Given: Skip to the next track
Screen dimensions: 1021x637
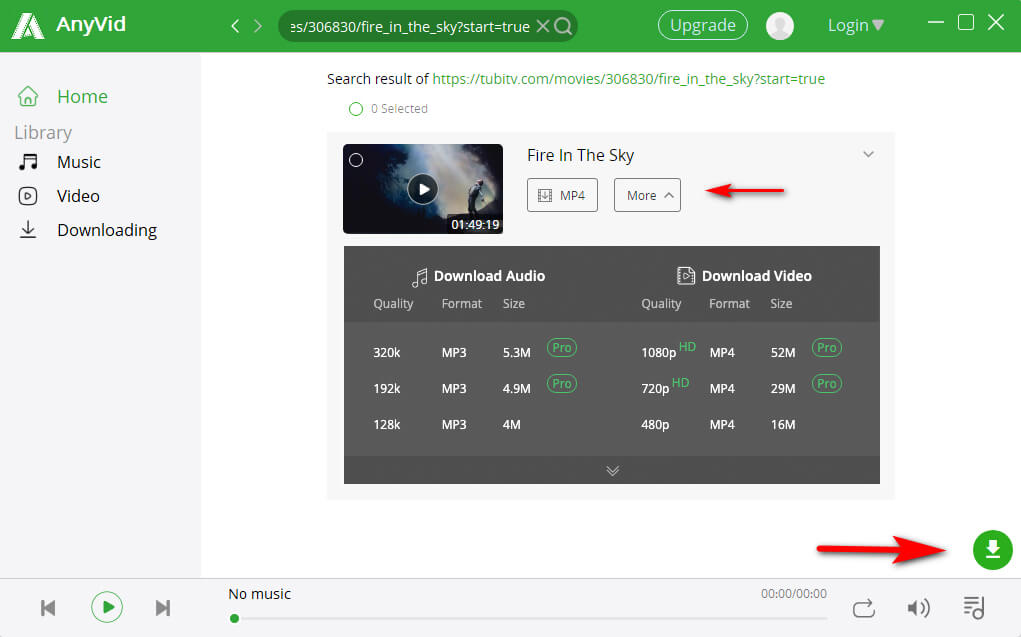Looking at the screenshot, I should 163,608.
